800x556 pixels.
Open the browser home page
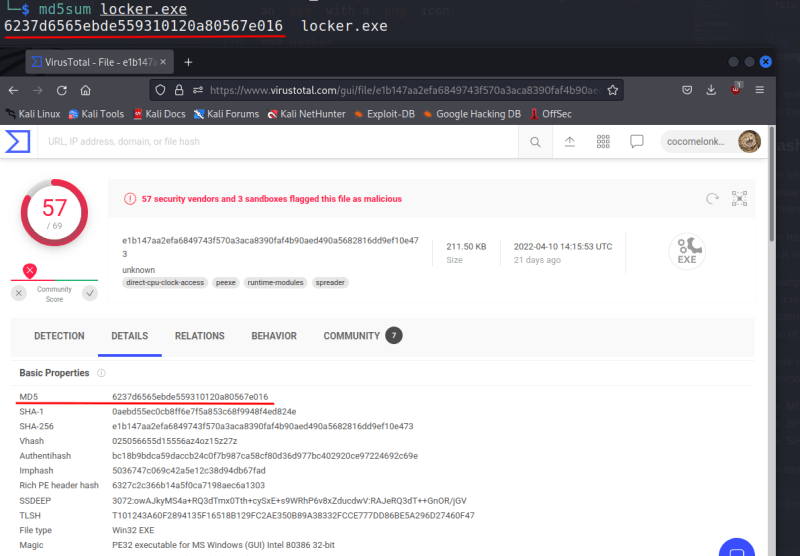(x=86, y=90)
